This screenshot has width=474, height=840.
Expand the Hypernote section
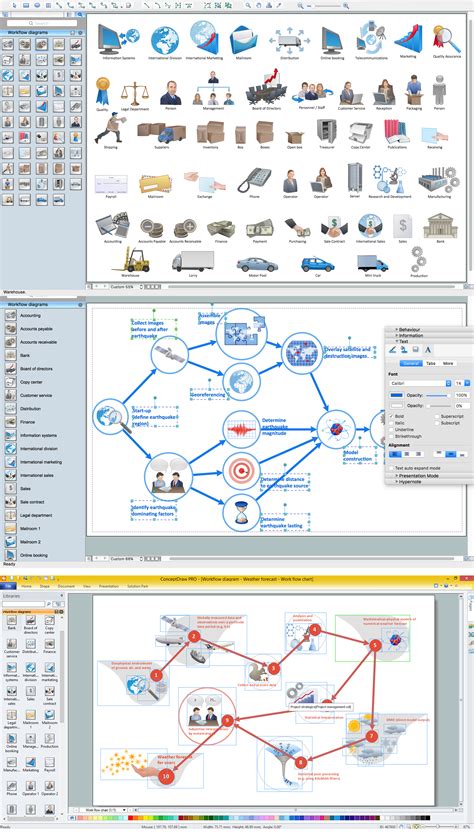pyautogui.click(x=409, y=482)
